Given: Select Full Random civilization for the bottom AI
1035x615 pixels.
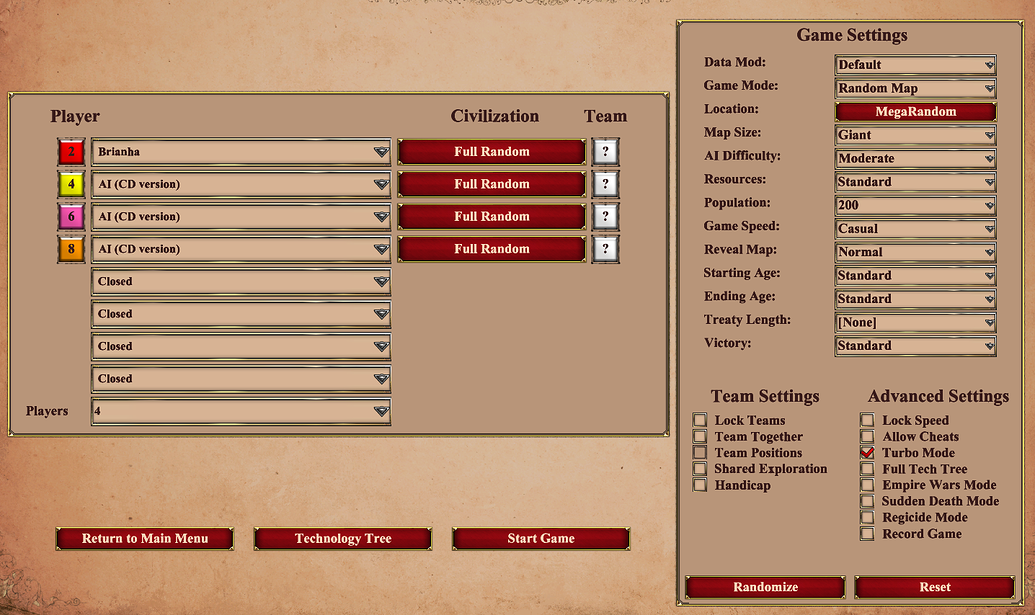Looking at the screenshot, I should pos(491,248).
